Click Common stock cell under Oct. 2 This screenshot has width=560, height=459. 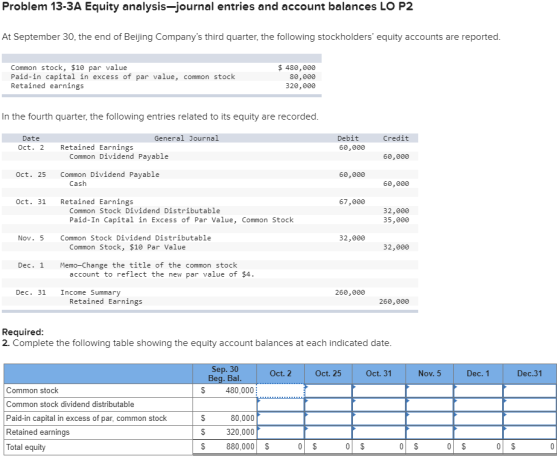coord(280,390)
